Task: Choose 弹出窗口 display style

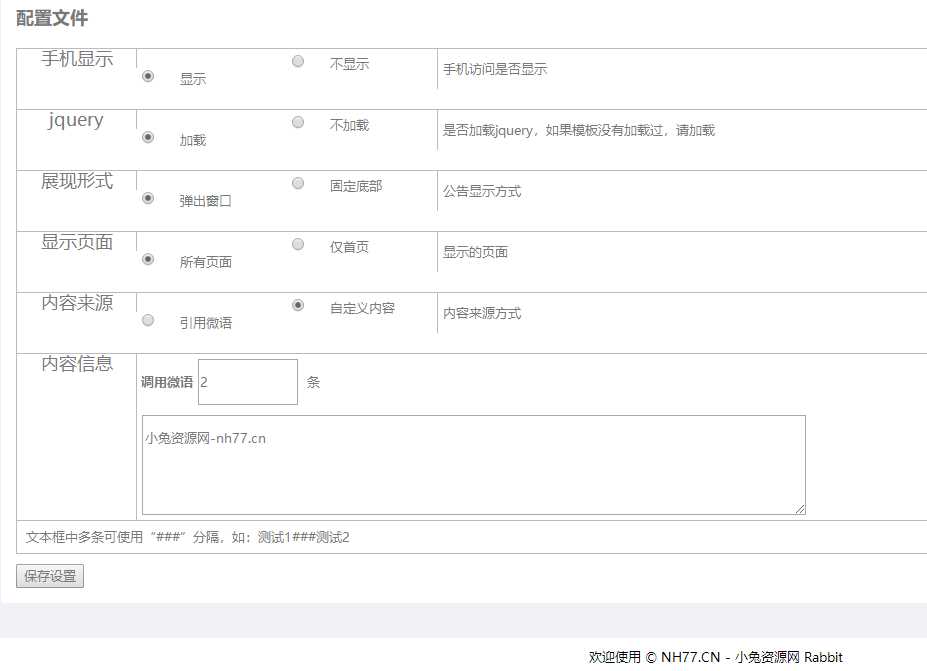Action: coord(148,198)
